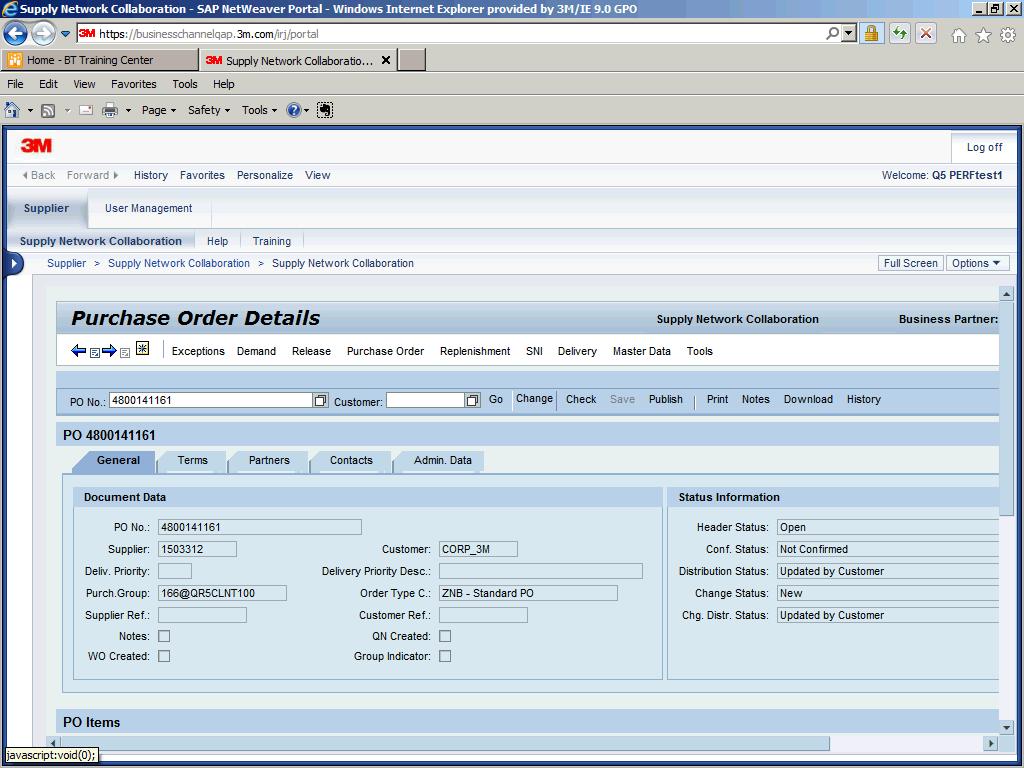The width and height of the screenshot is (1024, 768).
Task: Click the 3M logo in portal header
Action: click(37, 145)
